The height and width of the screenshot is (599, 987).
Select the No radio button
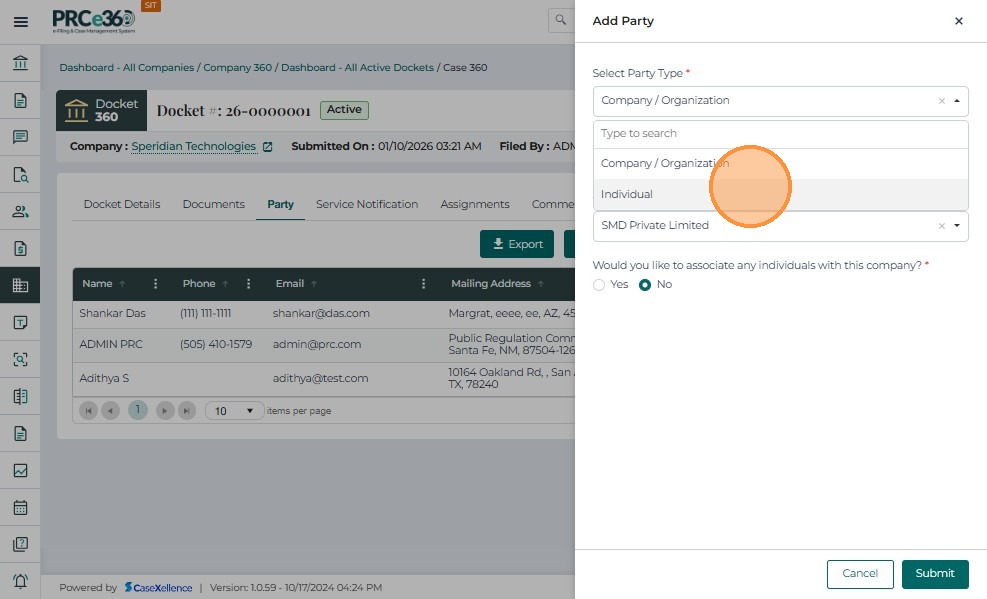(645, 285)
